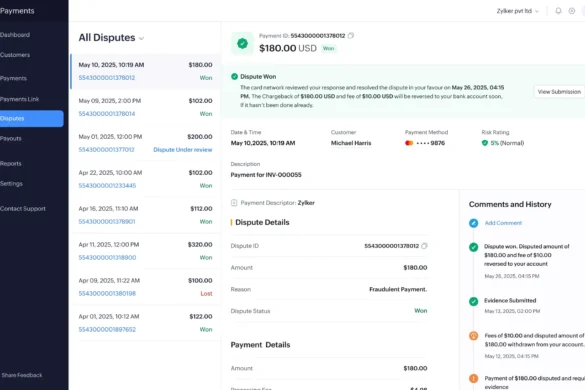Copy the Dispute ID using copy icon
585x390 pixels.
point(424,246)
